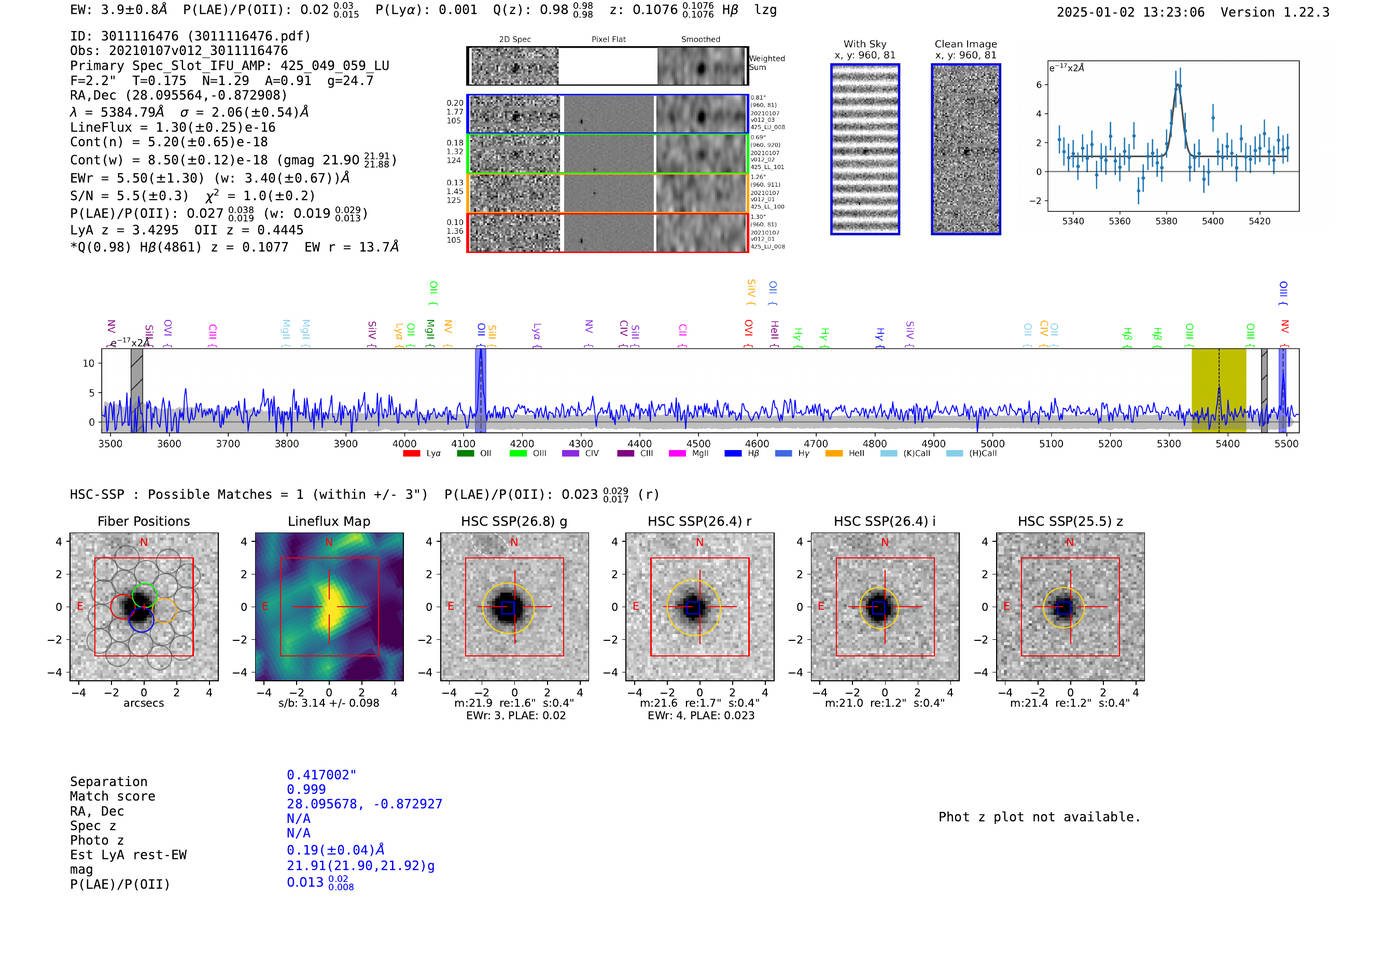Click the Phot z plot not available message

[x=1040, y=817]
